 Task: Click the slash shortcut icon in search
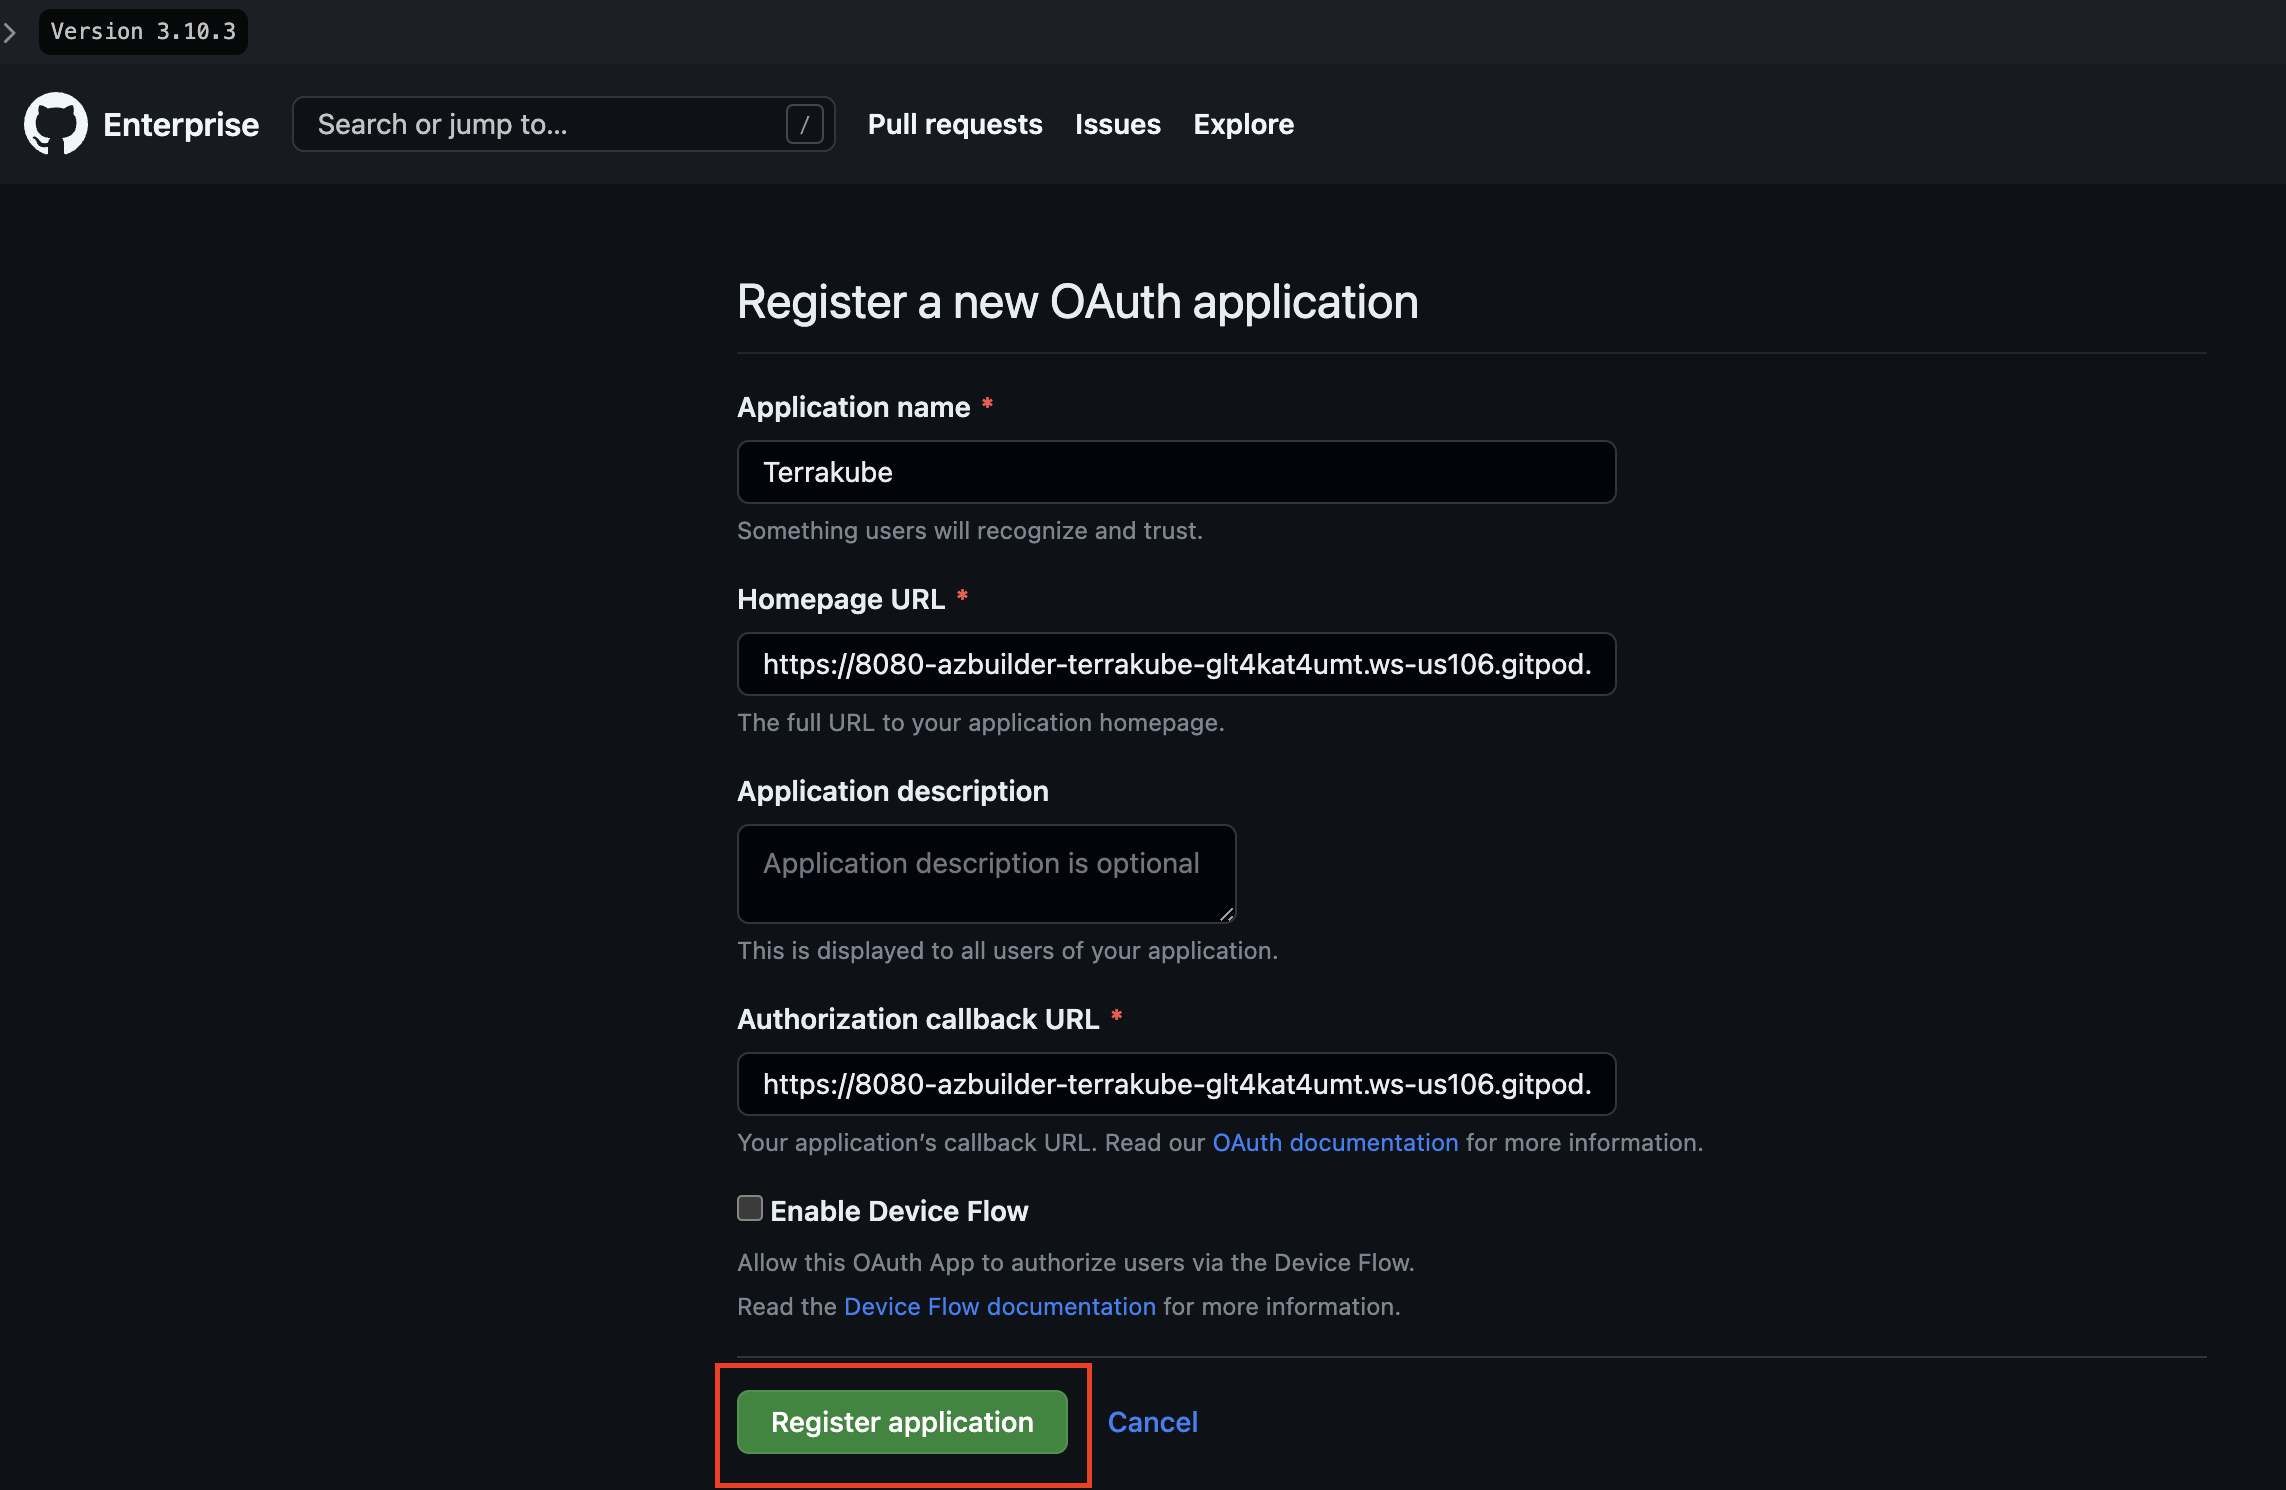pyautogui.click(x=804, y=124)
